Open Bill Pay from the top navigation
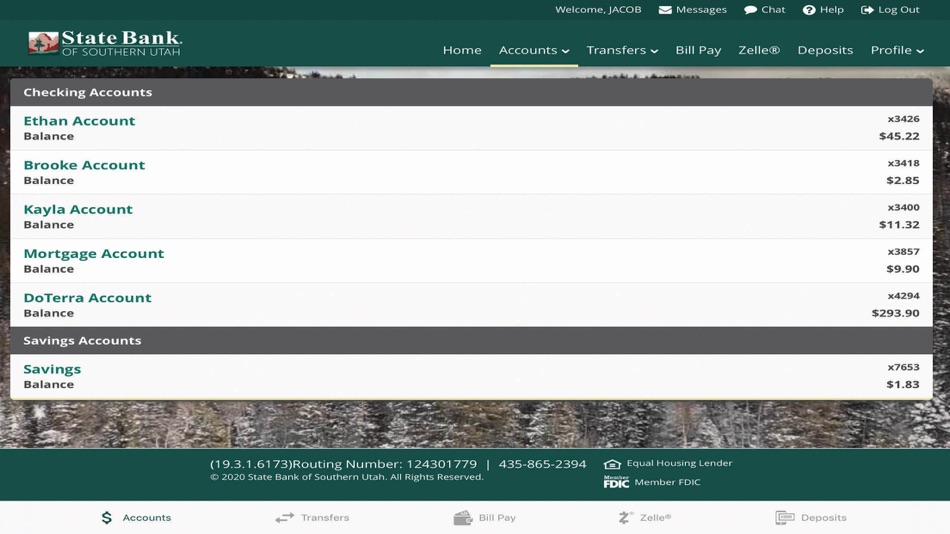The width and height of the screenshot is (950, 534). pyautogui.click(x=699, y=50)
